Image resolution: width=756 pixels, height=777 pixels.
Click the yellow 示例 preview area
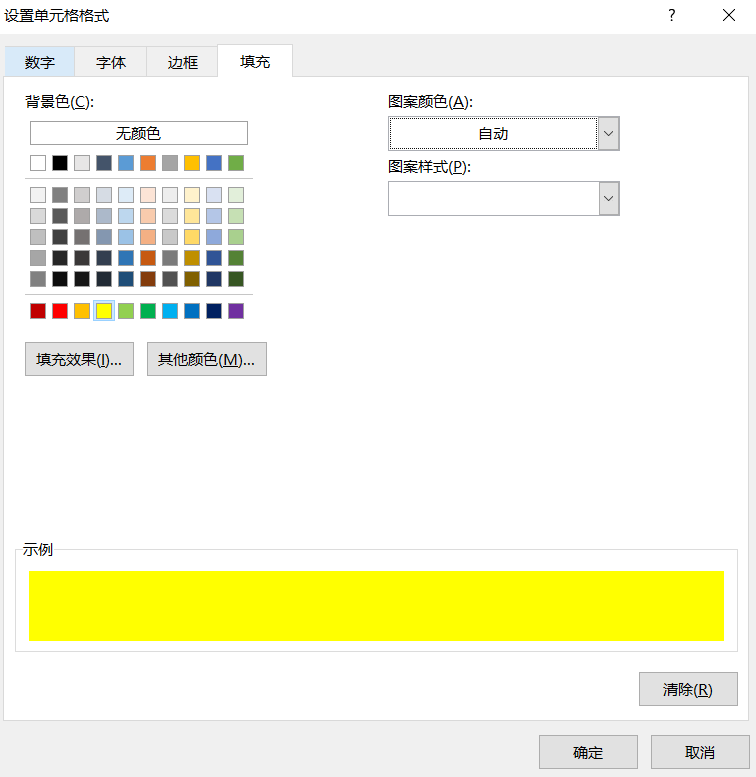377,606
